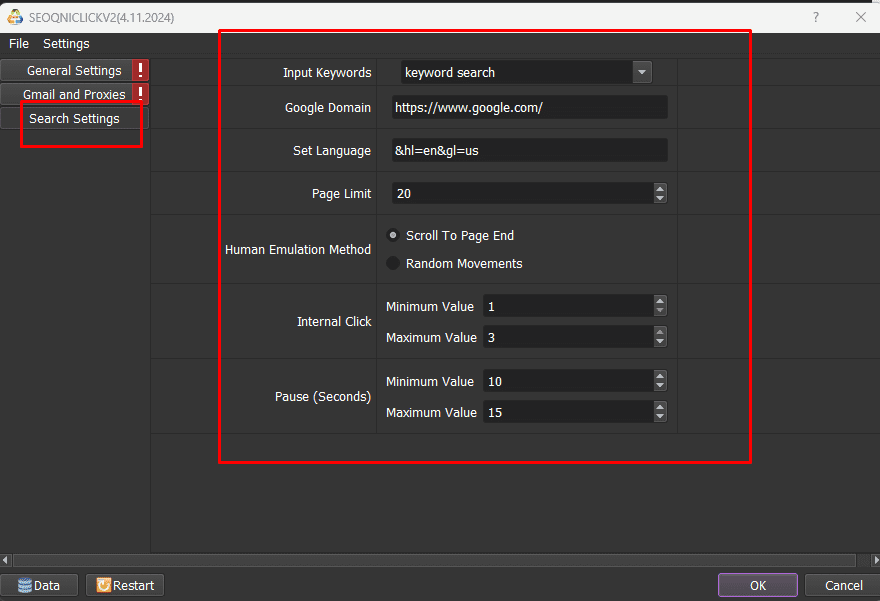The width and height of the screenshot is (880, 601).
Task: Click the horizontal scrollbar left arrow
Action: (5, 560)
